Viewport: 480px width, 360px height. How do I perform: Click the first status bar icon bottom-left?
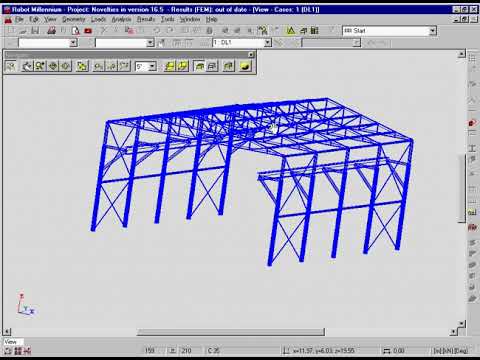click(x=8, y=351)
